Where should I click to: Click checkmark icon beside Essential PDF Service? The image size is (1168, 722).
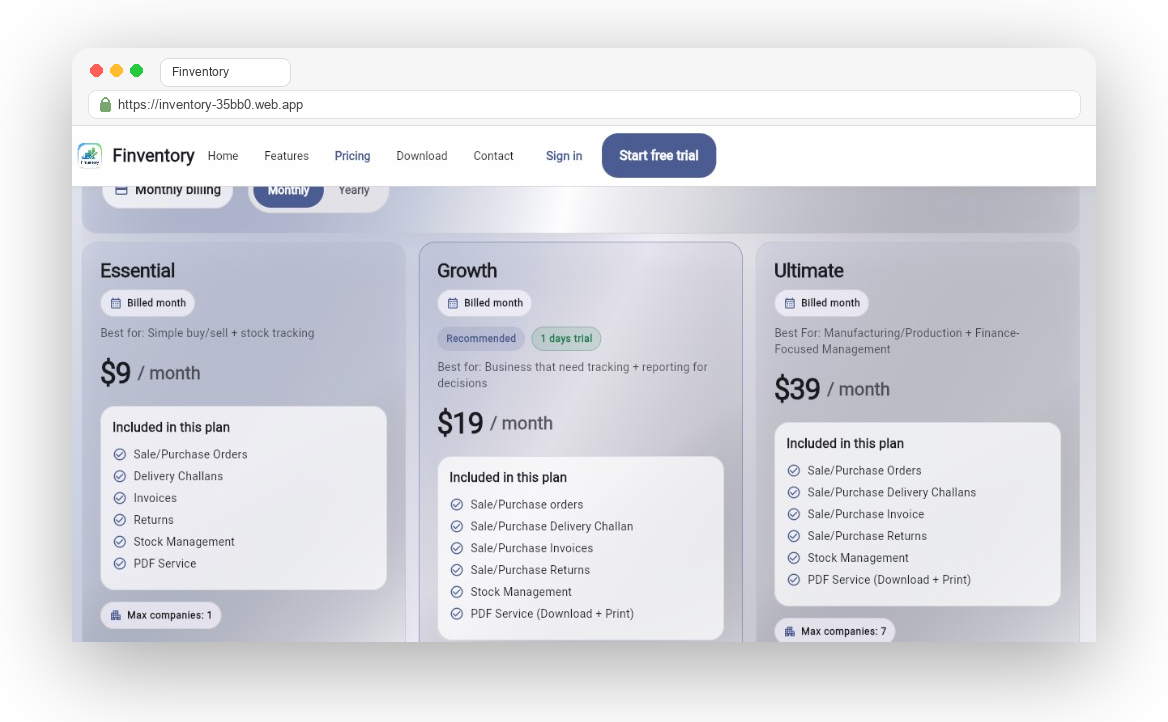pos(119,564)
